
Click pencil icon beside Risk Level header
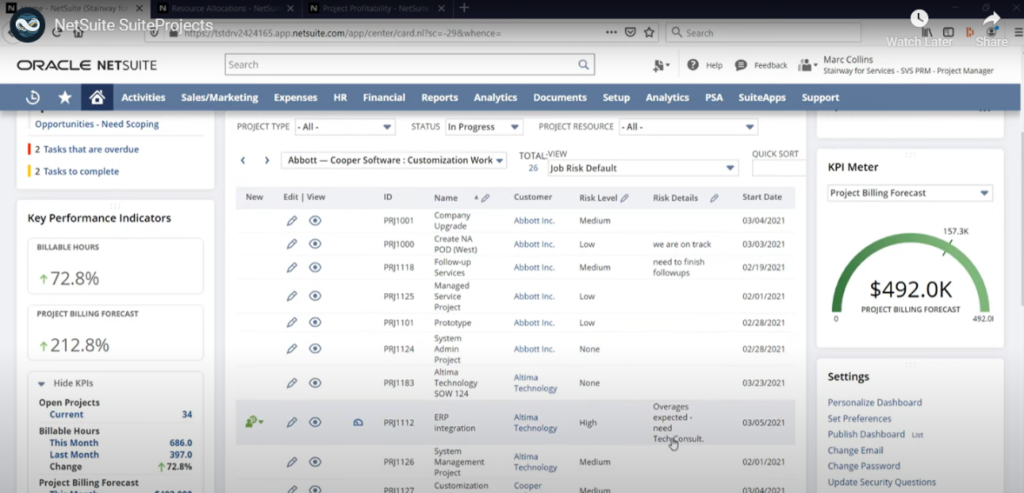click(624, 198)
